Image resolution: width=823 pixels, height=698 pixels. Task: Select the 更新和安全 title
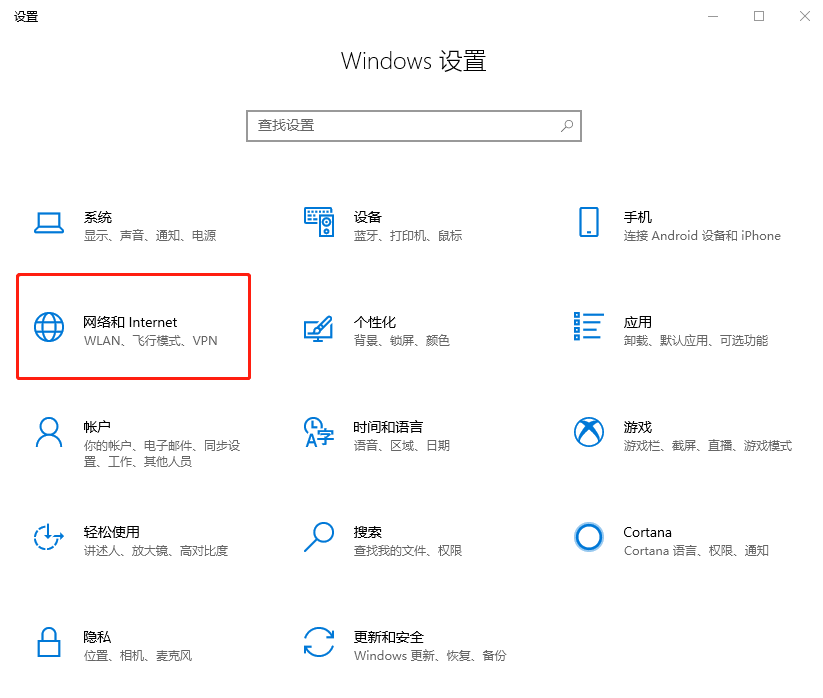(x=388, y=637)
